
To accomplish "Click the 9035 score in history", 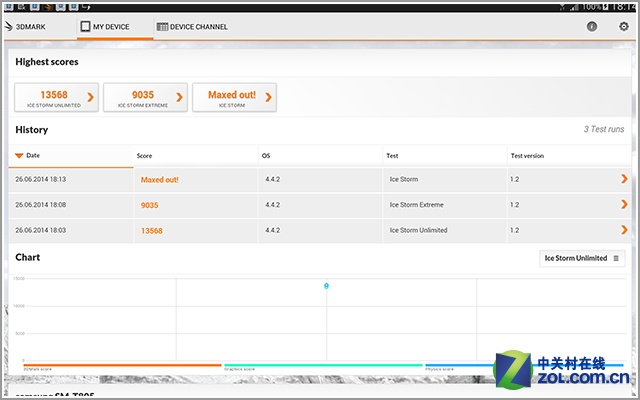I will (x=149, y=205).
